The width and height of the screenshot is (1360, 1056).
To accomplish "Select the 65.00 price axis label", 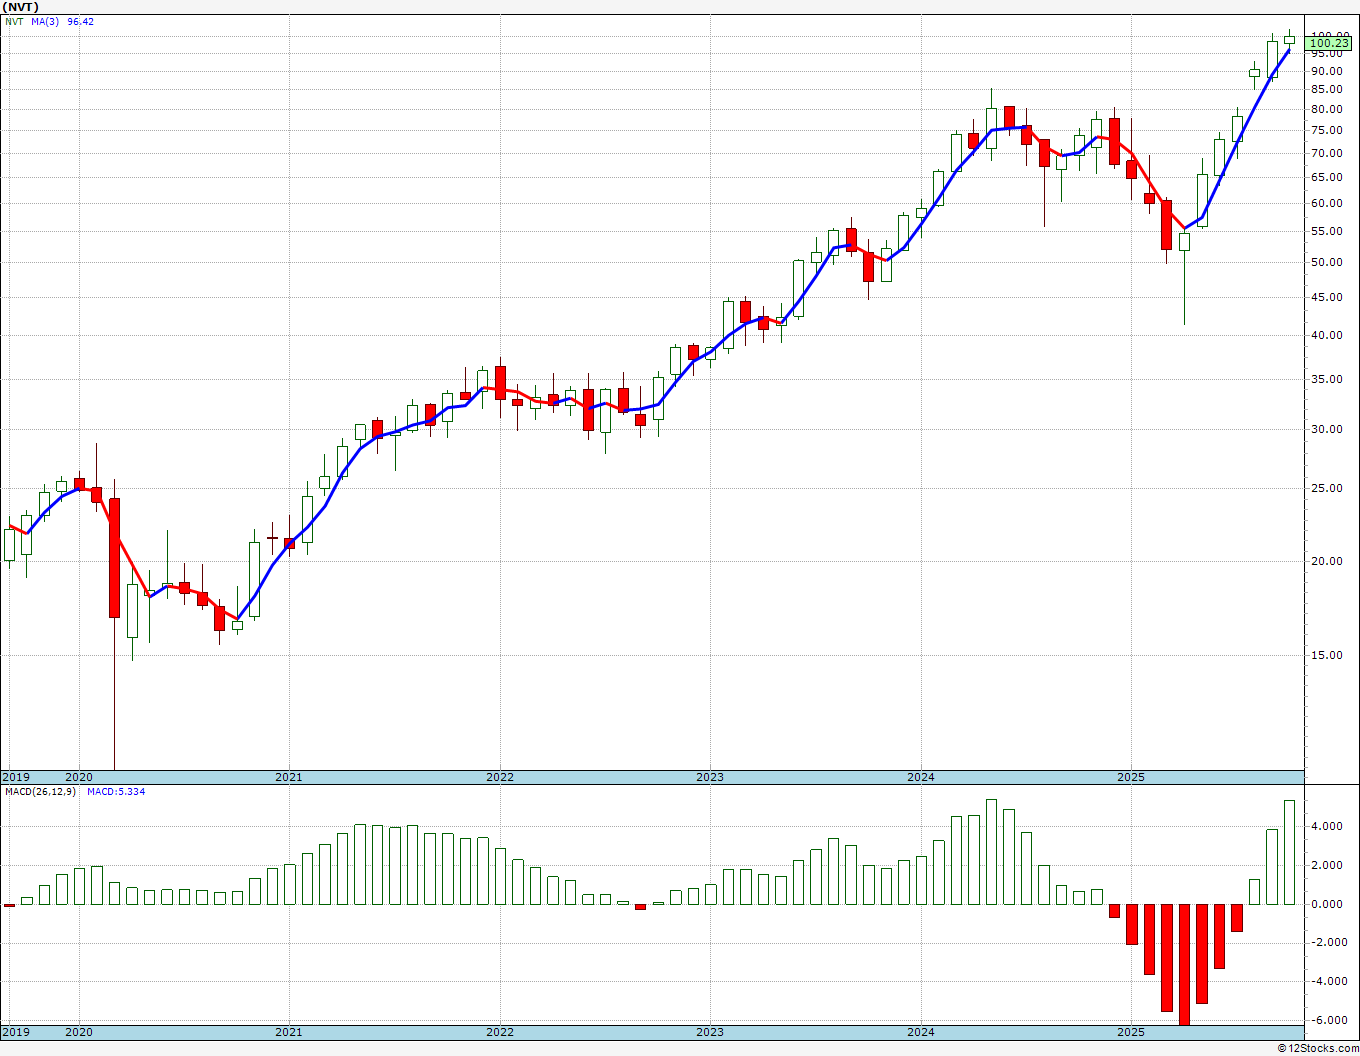I will click(1326, 177).
